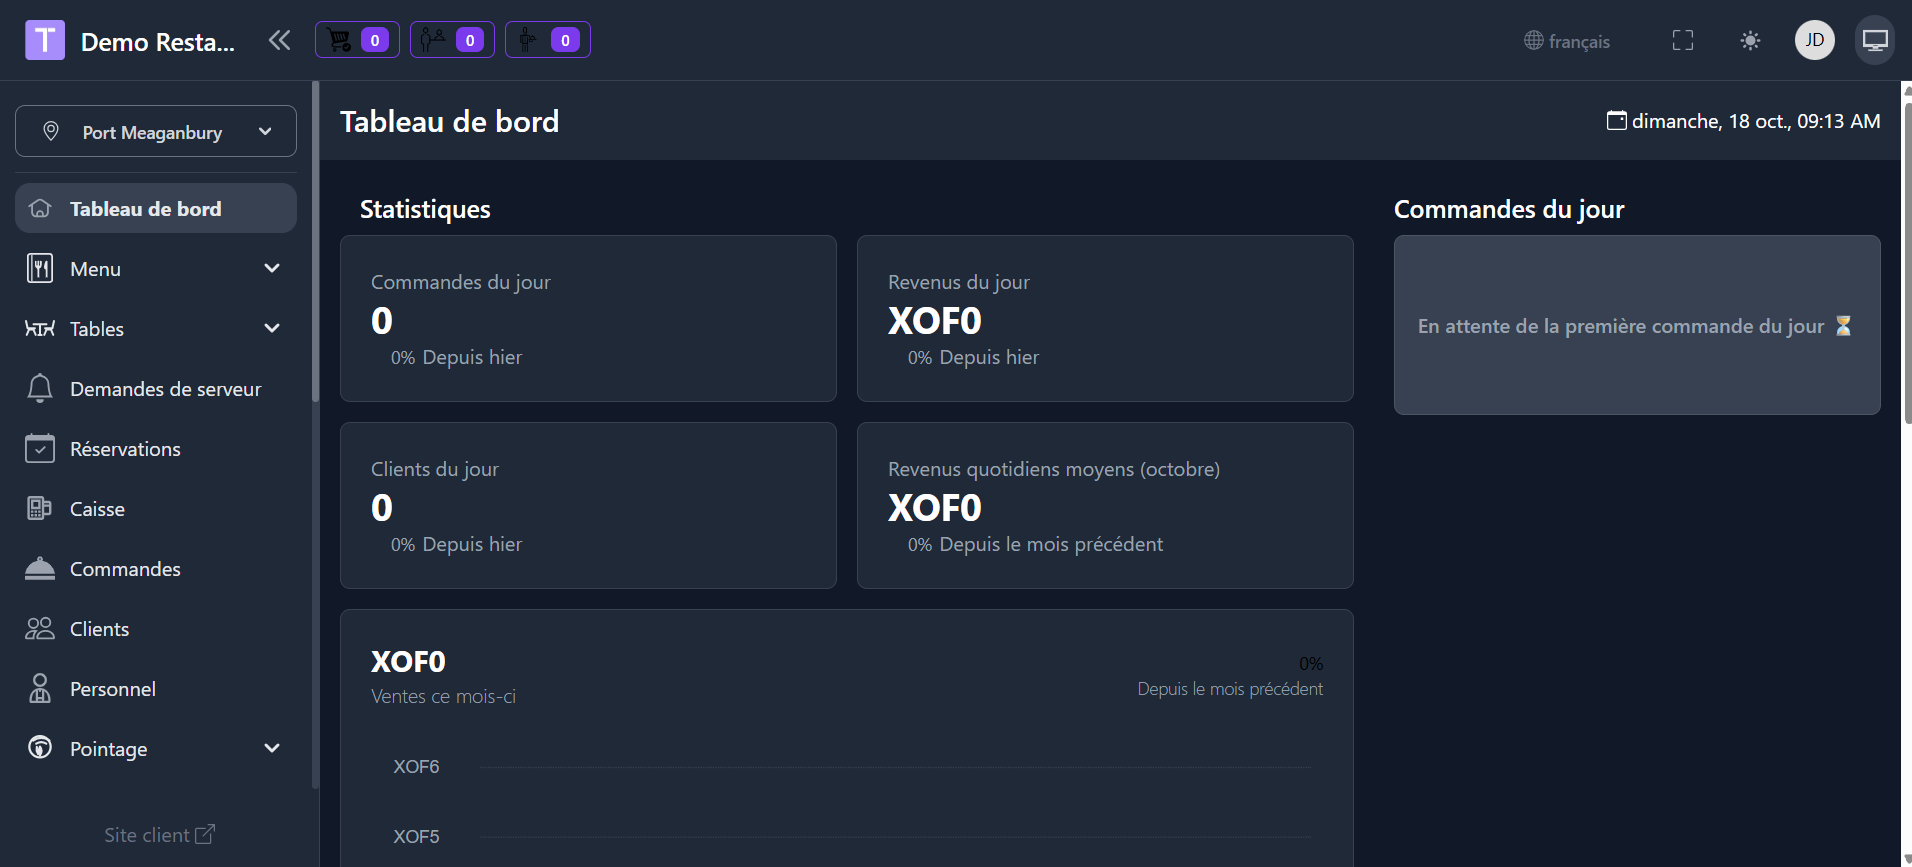The height and width of the screenshot is (867, 1912).
Task: Click the "Statistiques" heading
Action: tap(425, 209)
